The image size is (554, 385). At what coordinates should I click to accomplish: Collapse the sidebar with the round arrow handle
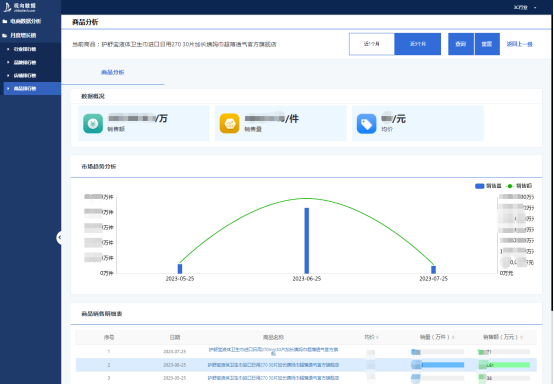(x=59, y=237)
